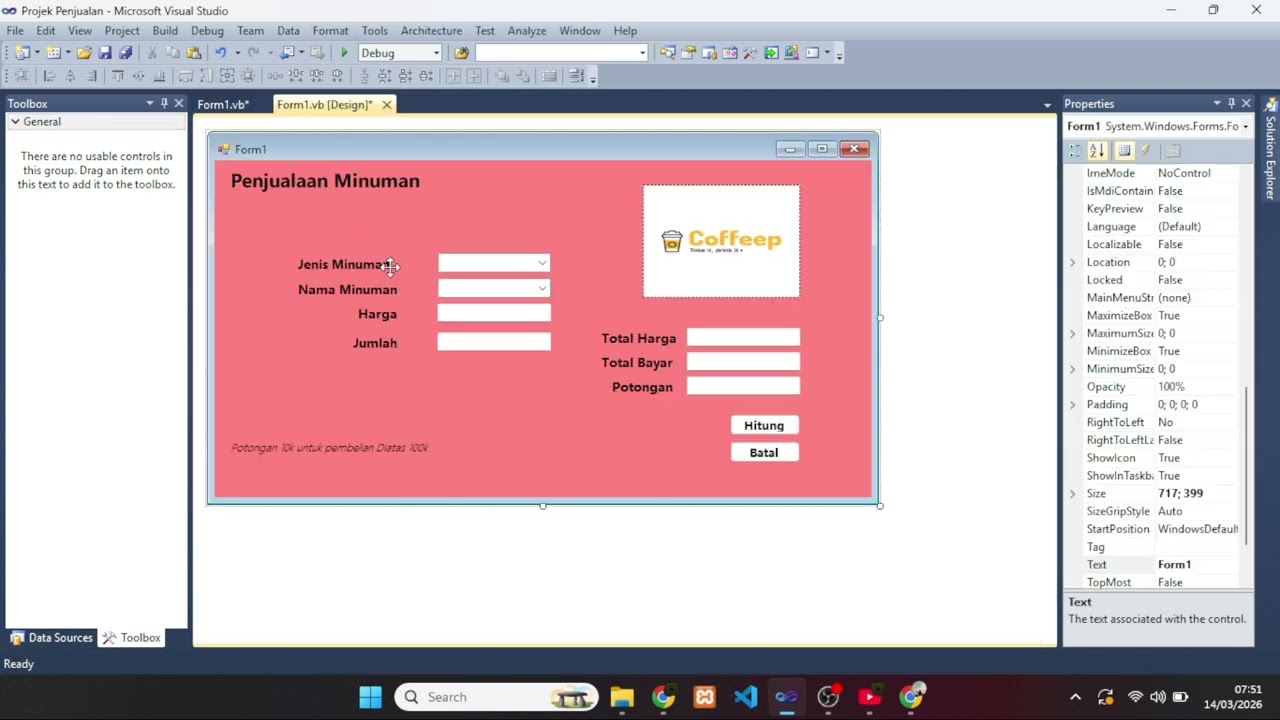Click the Windows Start button
The height and width of the screenshot is (720, 1280).
point(370,697)
